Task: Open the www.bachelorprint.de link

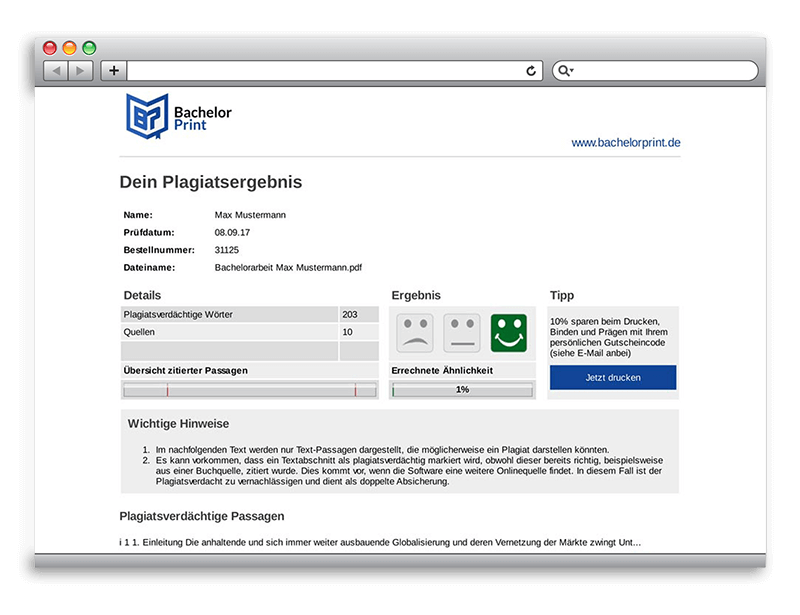Action: tap(626, 143)
